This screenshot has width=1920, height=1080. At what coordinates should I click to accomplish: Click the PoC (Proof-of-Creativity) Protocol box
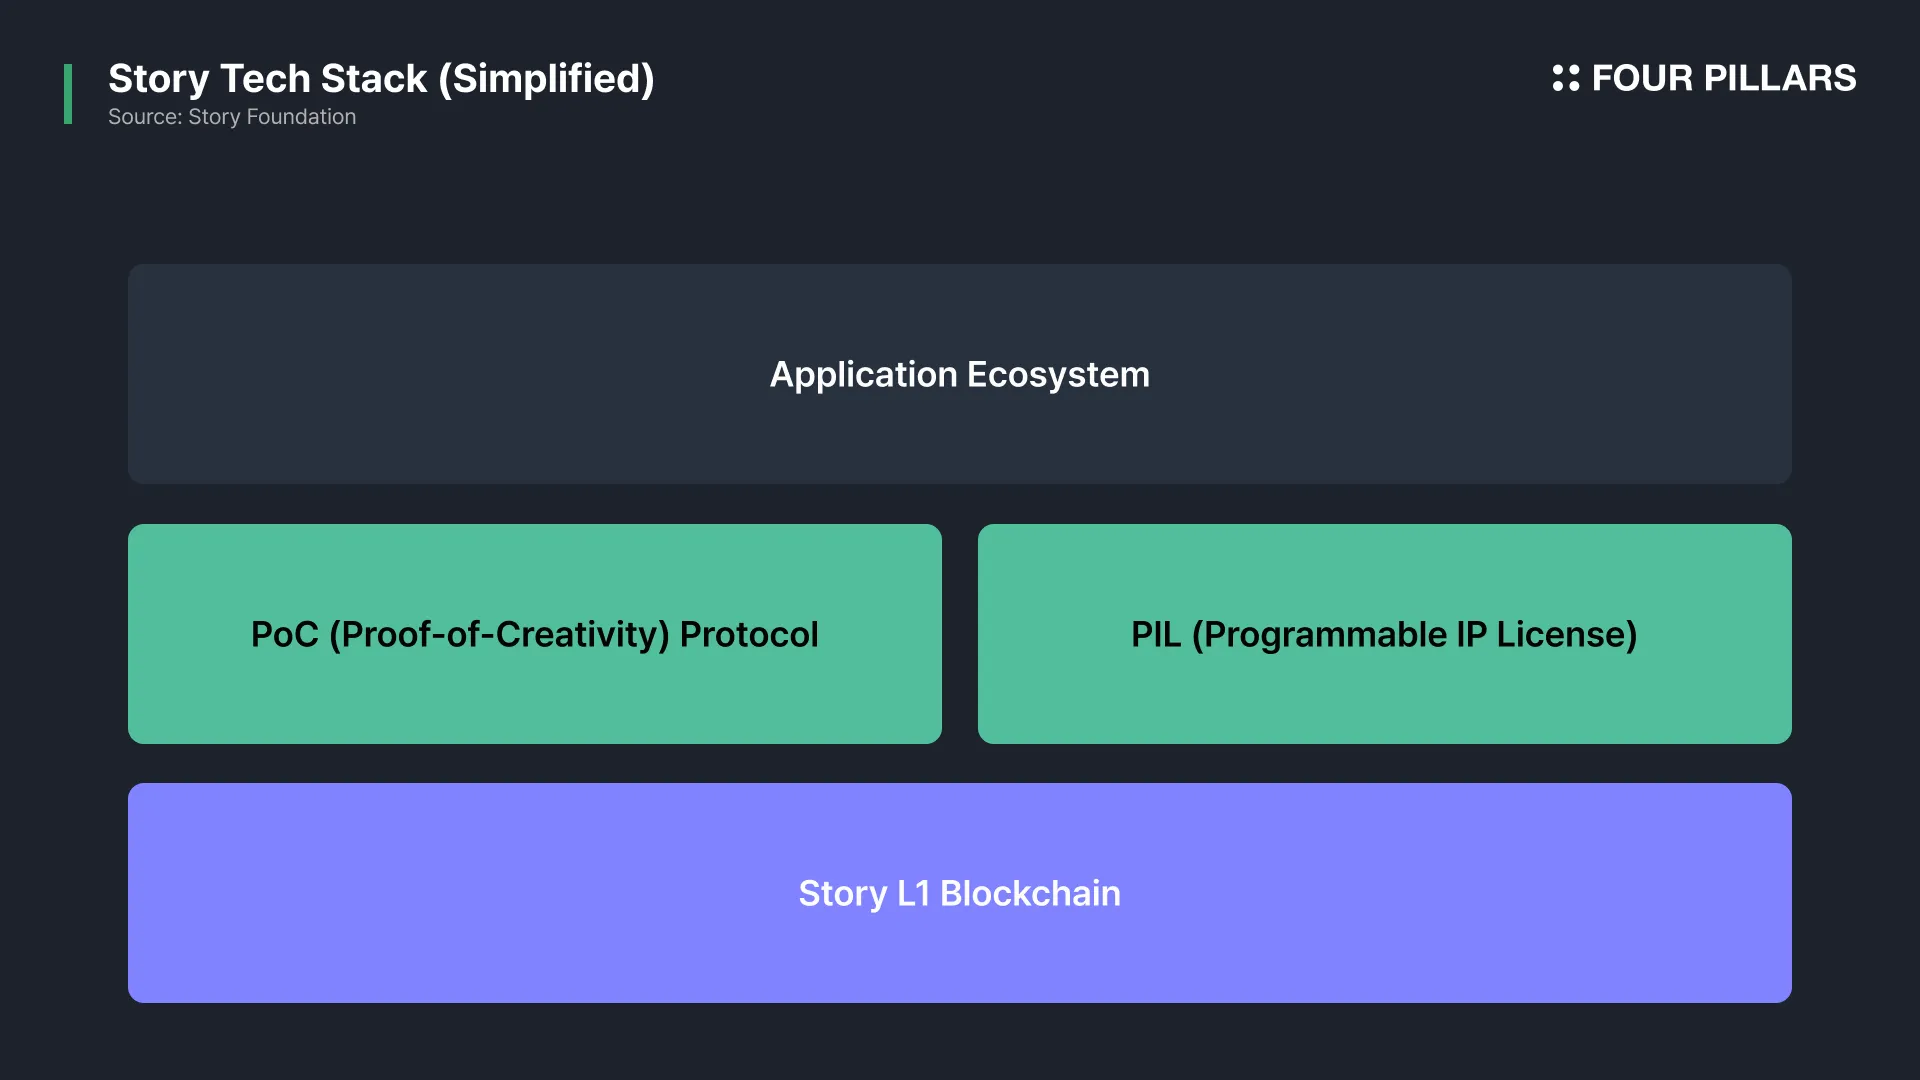tap(535, 634)
